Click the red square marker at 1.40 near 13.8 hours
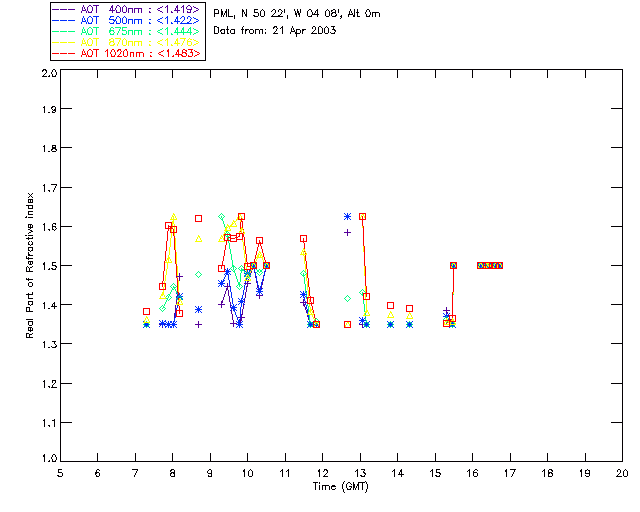 (391, 305)
